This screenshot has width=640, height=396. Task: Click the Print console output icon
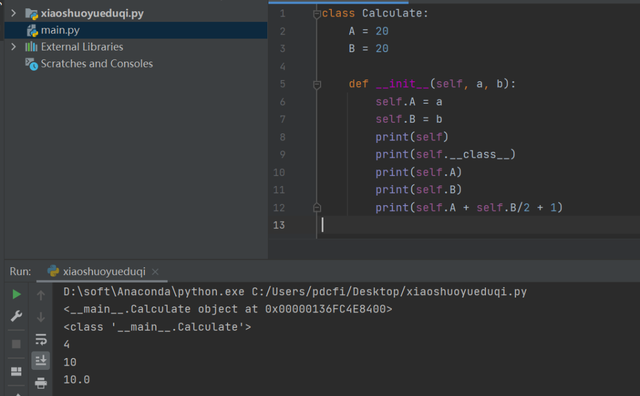(x=41, y=383)
